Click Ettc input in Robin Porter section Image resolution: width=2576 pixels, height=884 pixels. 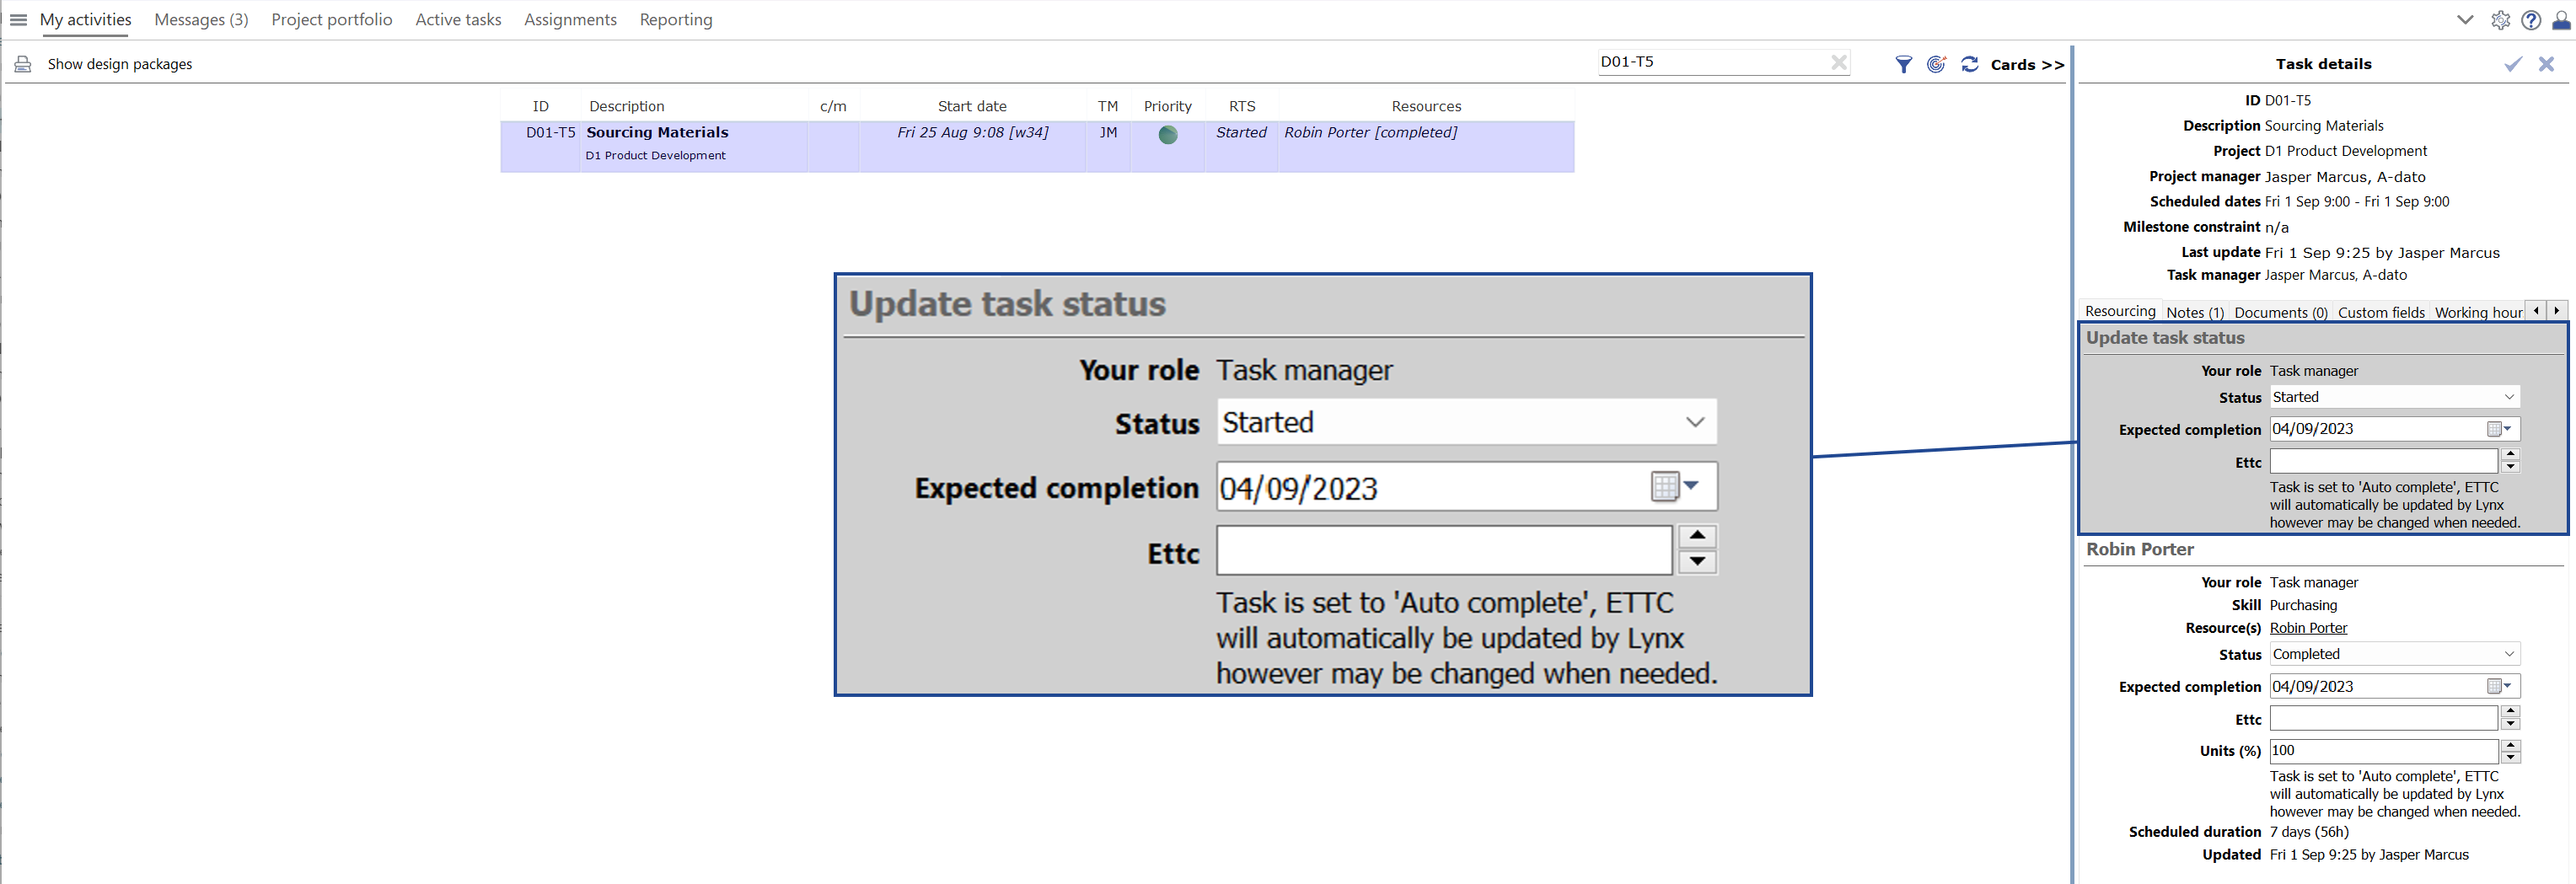point(2383,718)
